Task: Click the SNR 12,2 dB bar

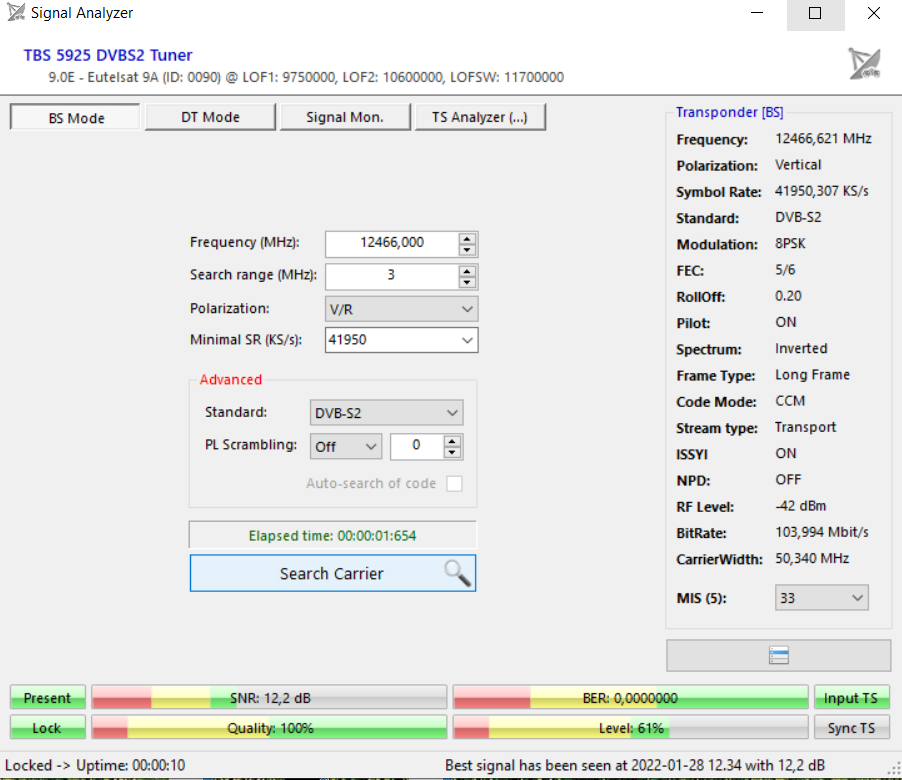Action: tap(269, 698)
